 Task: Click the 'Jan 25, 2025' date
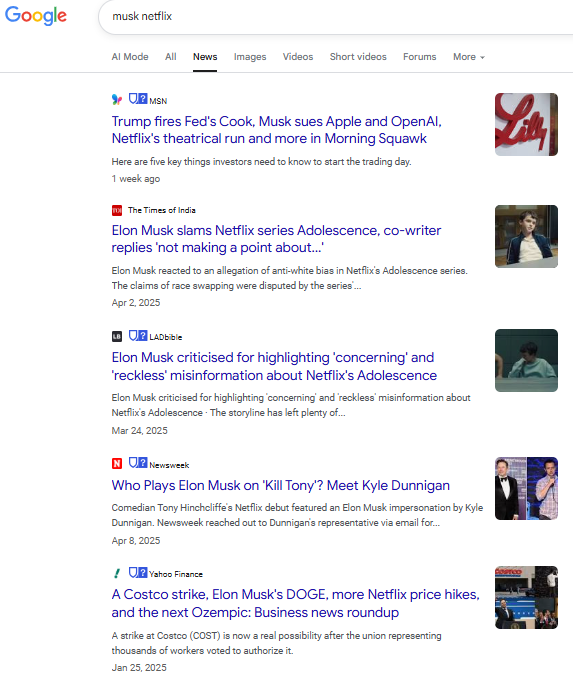[x=139, y=668]
